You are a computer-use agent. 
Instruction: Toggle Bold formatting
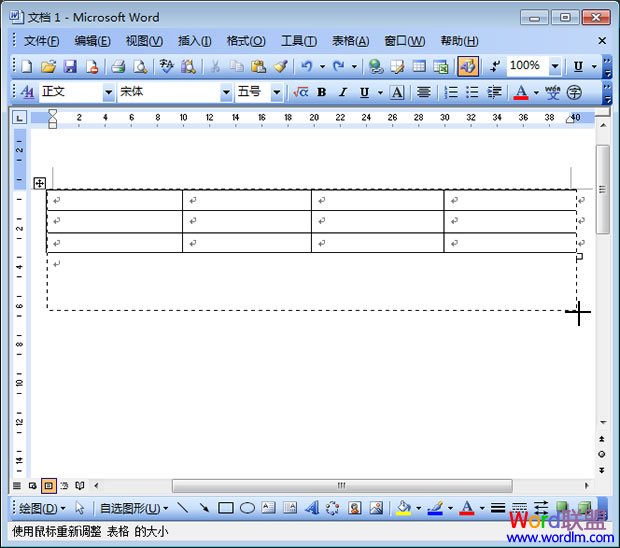pyautogui.click(x=321, y=92)
